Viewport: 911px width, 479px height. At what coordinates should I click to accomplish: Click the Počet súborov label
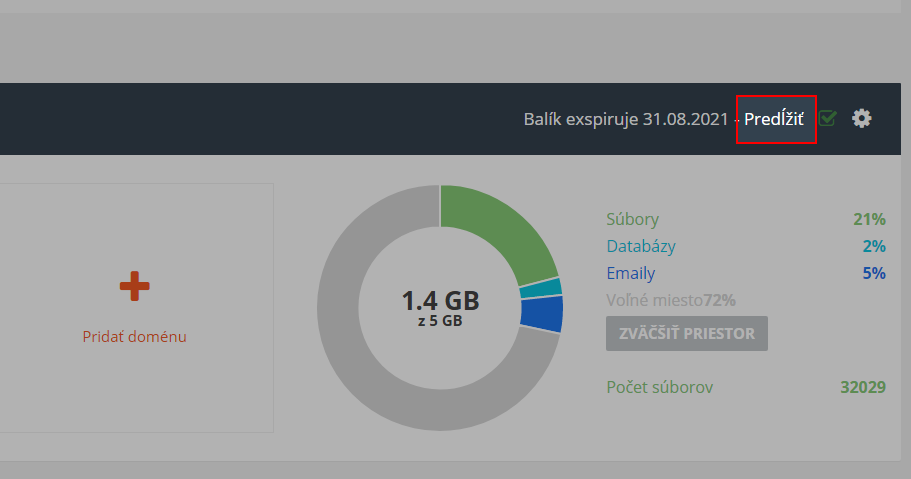tap(660, 387)
